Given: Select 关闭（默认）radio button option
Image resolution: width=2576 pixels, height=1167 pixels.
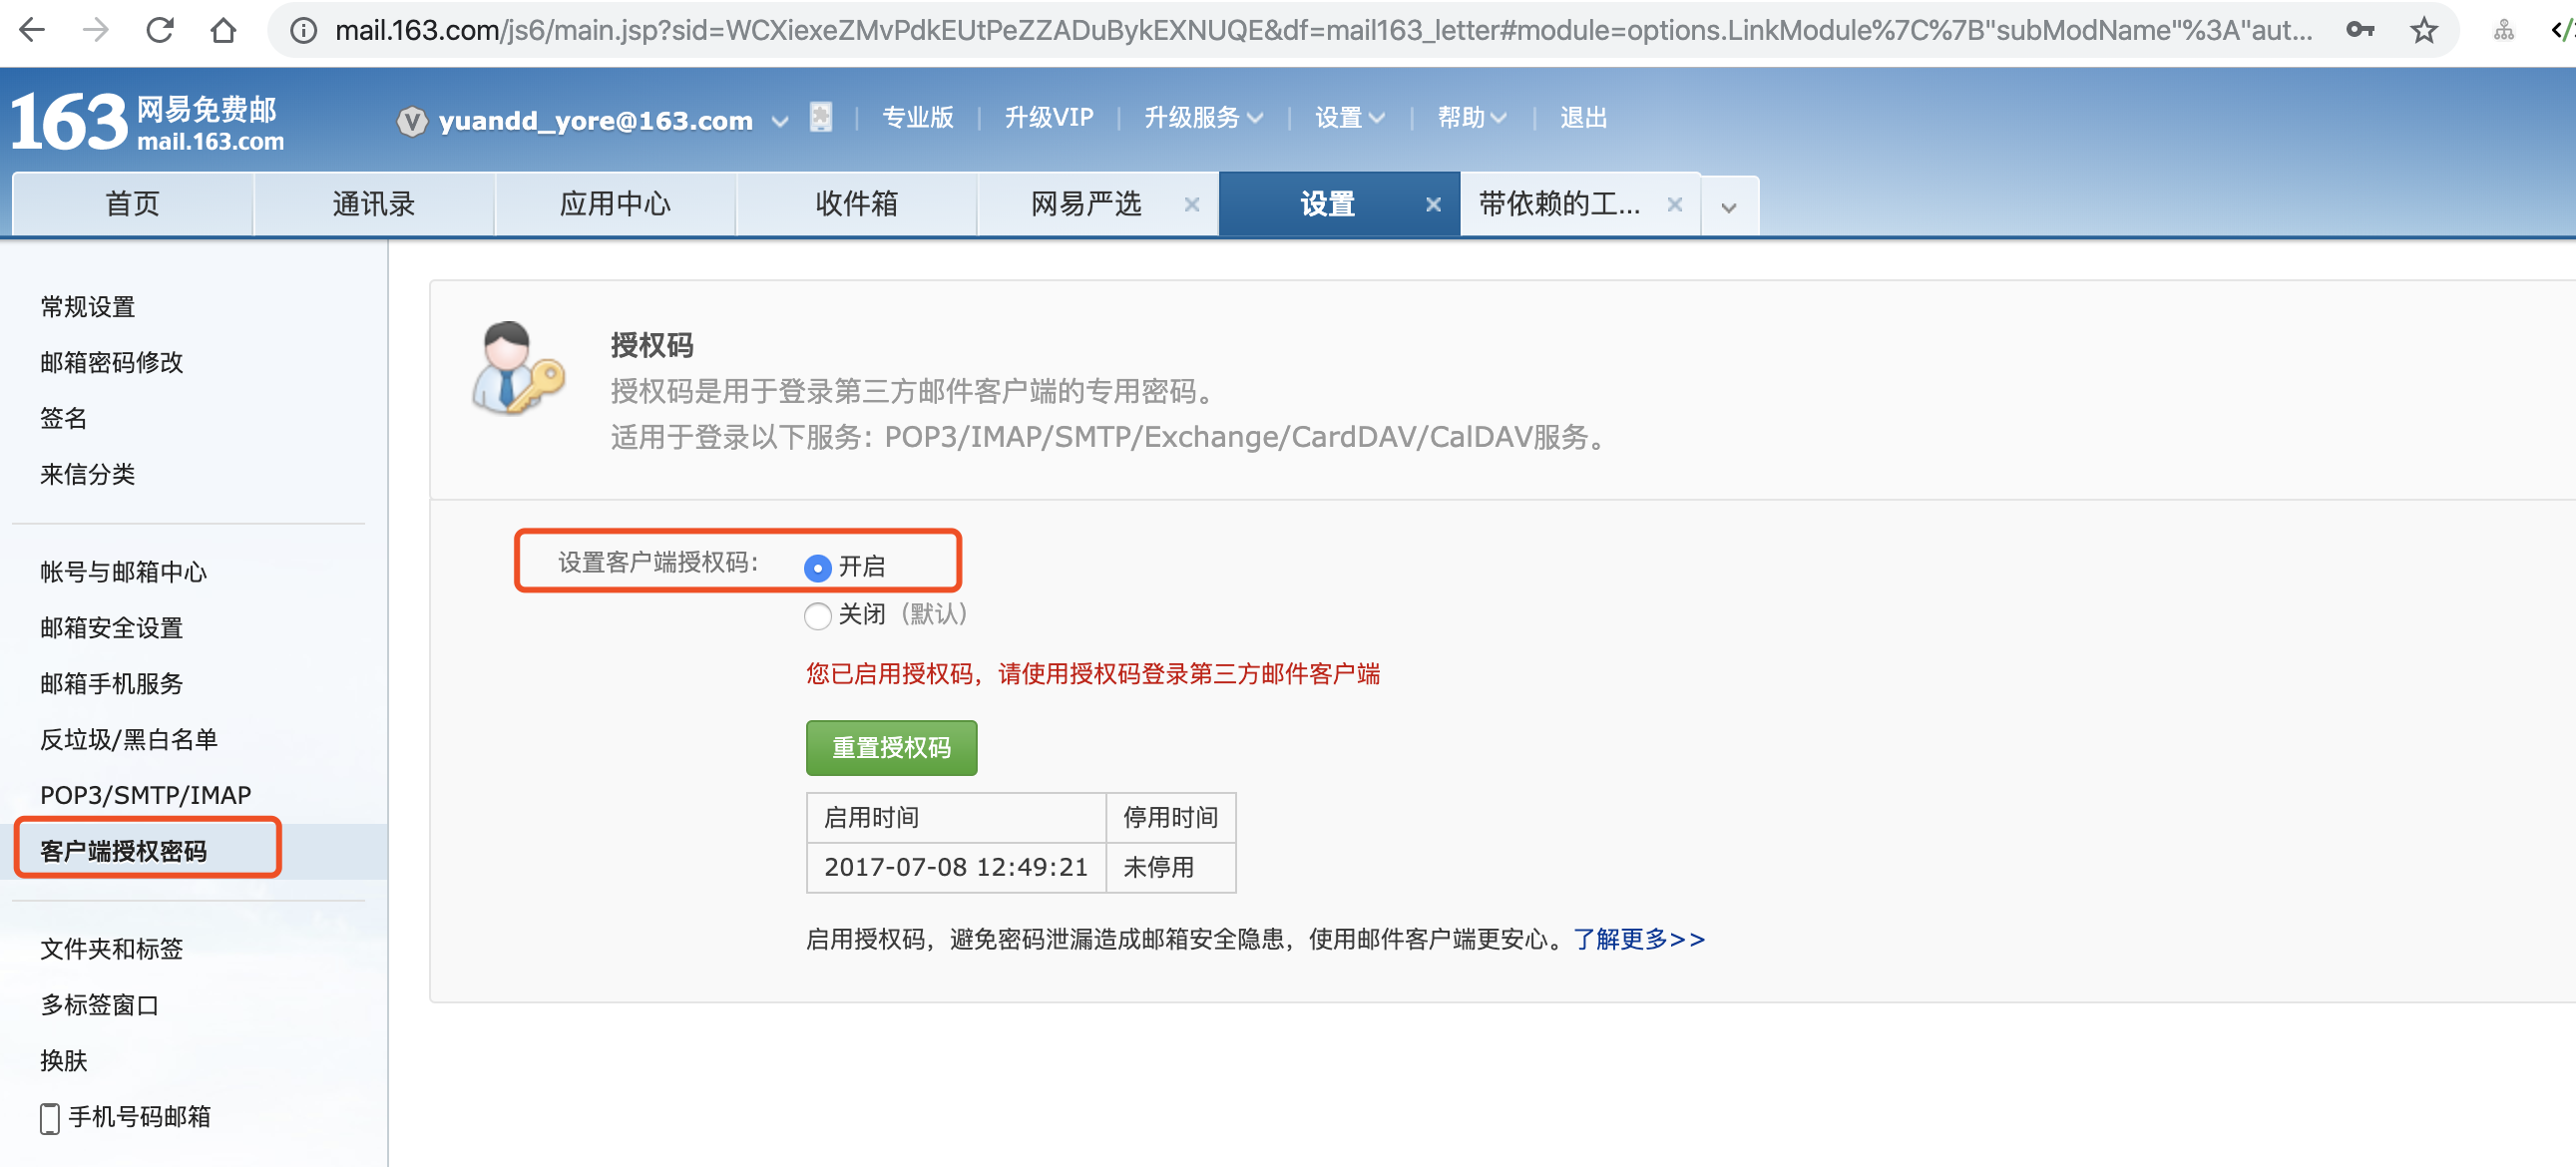Looking at the screenshot, I should (x=816, y=613).
